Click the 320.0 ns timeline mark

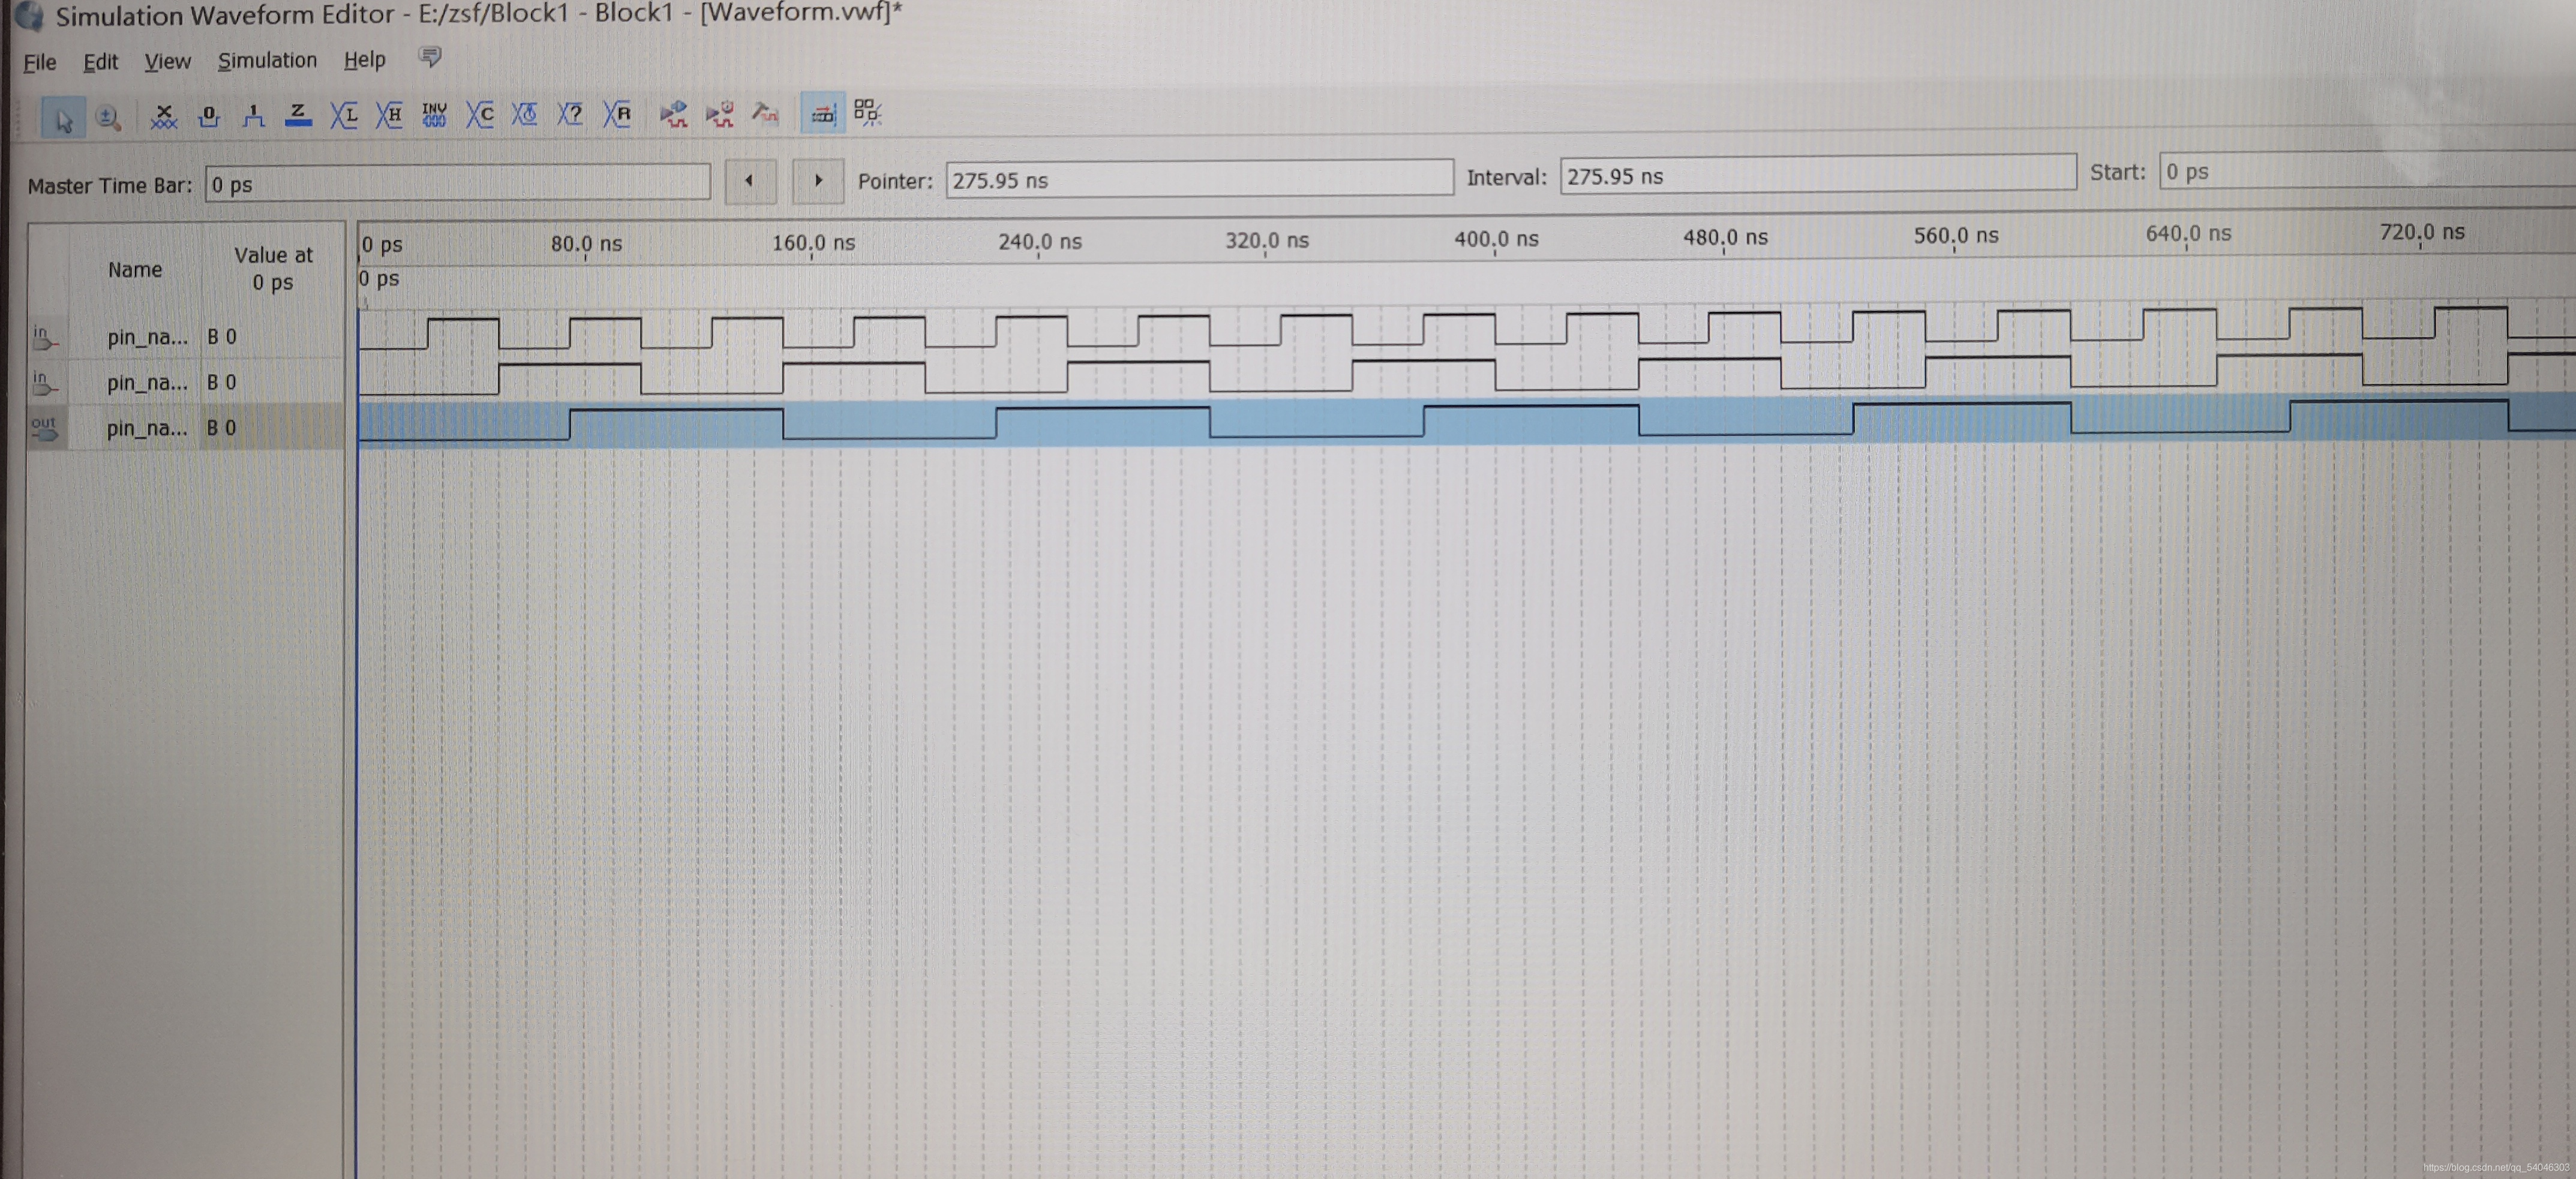pyautogui.click(x=1267, y=241)
